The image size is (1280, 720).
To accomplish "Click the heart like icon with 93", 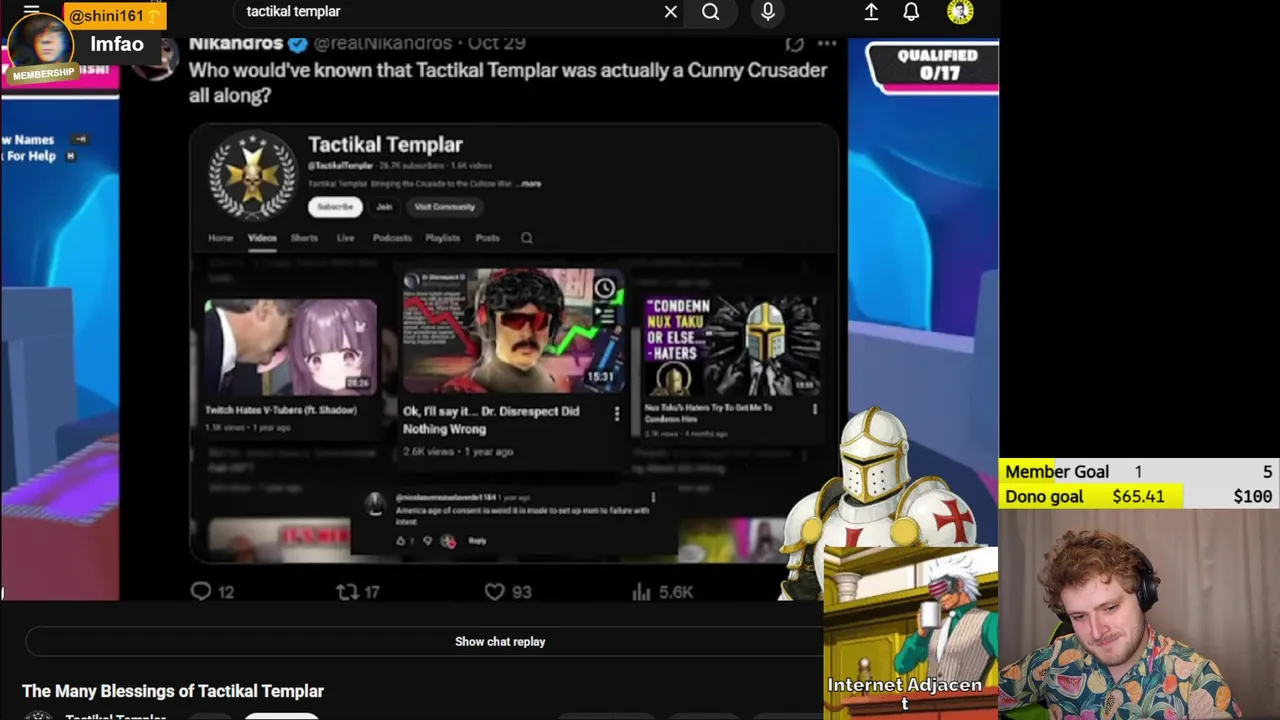I will (494, 592).
